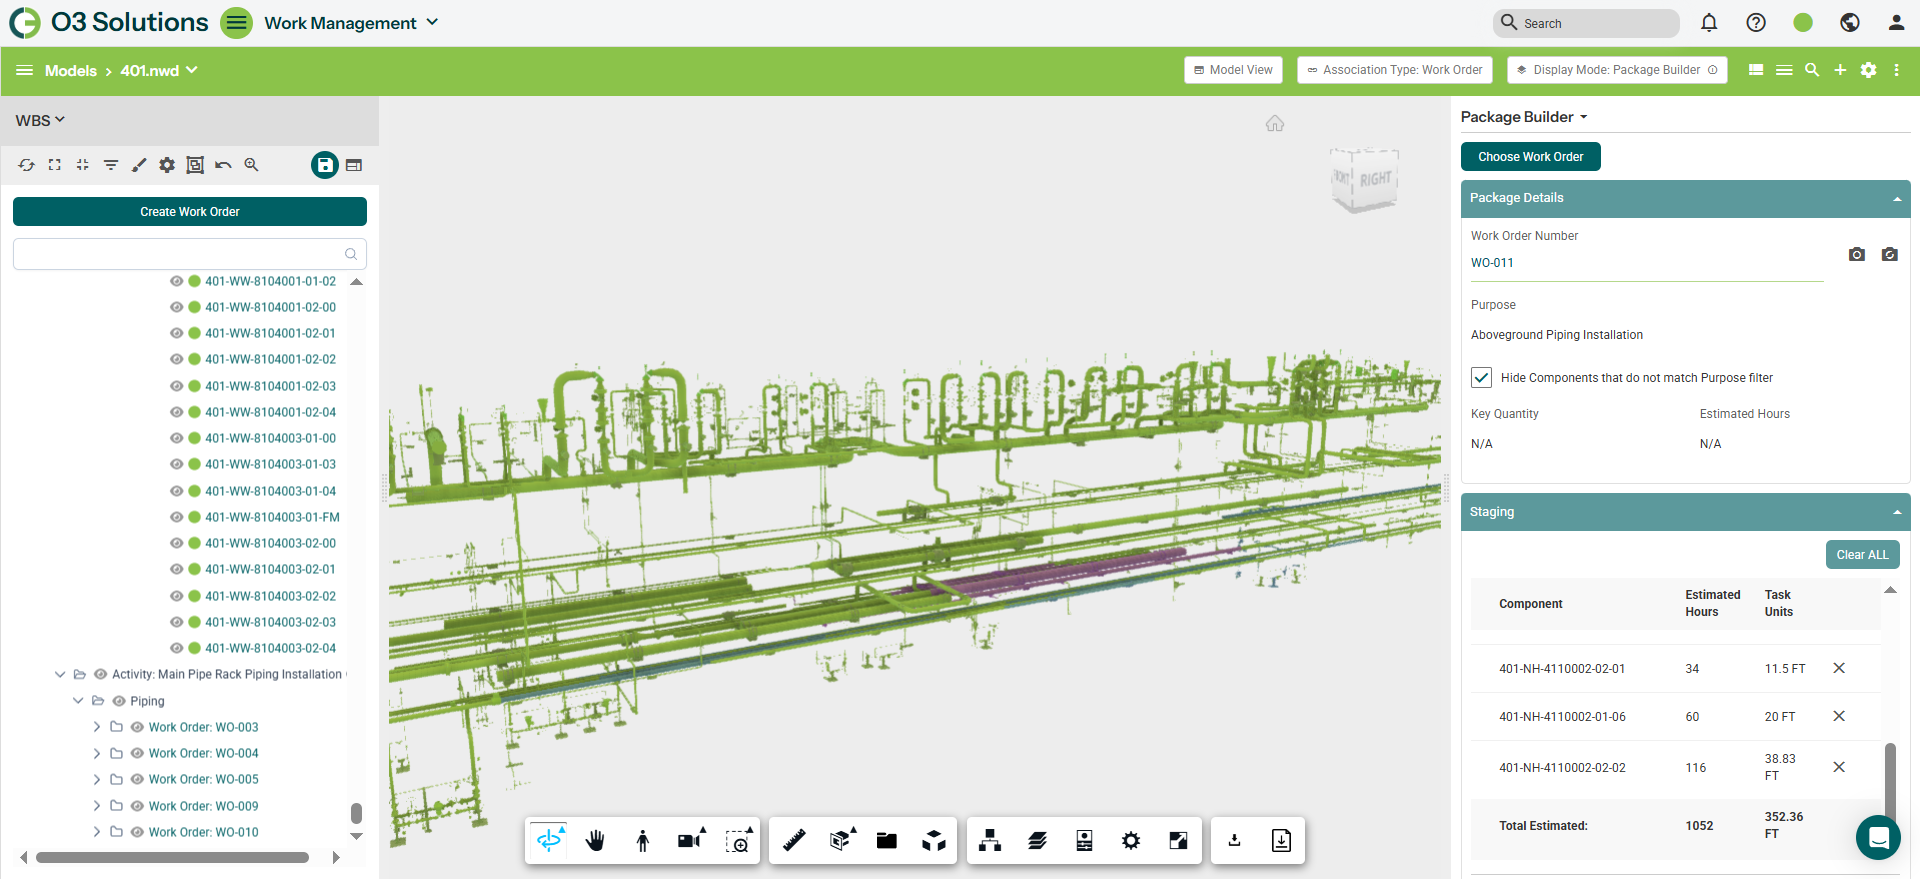Click the notifications bell icon
Viewport: 1920px width, 879px height.
tap(1709, 23)
